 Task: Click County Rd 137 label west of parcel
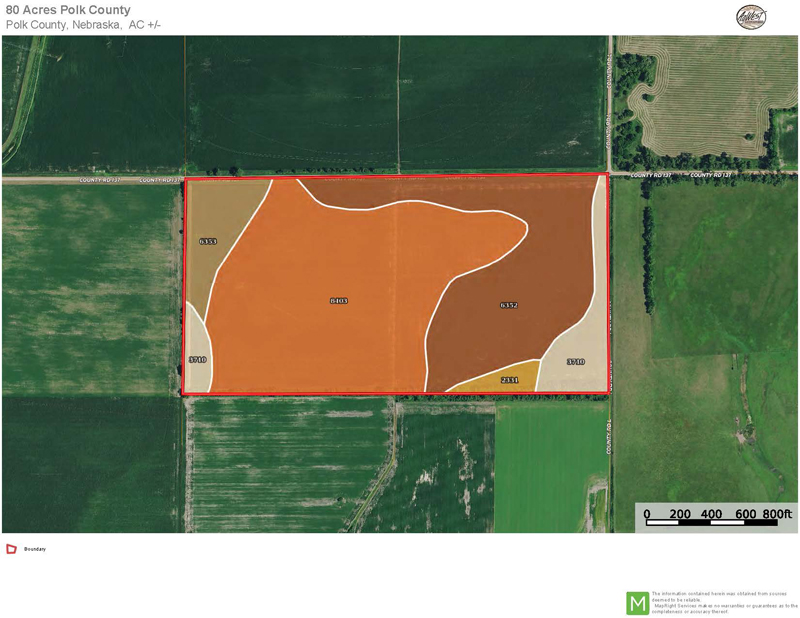coord(100,180)
